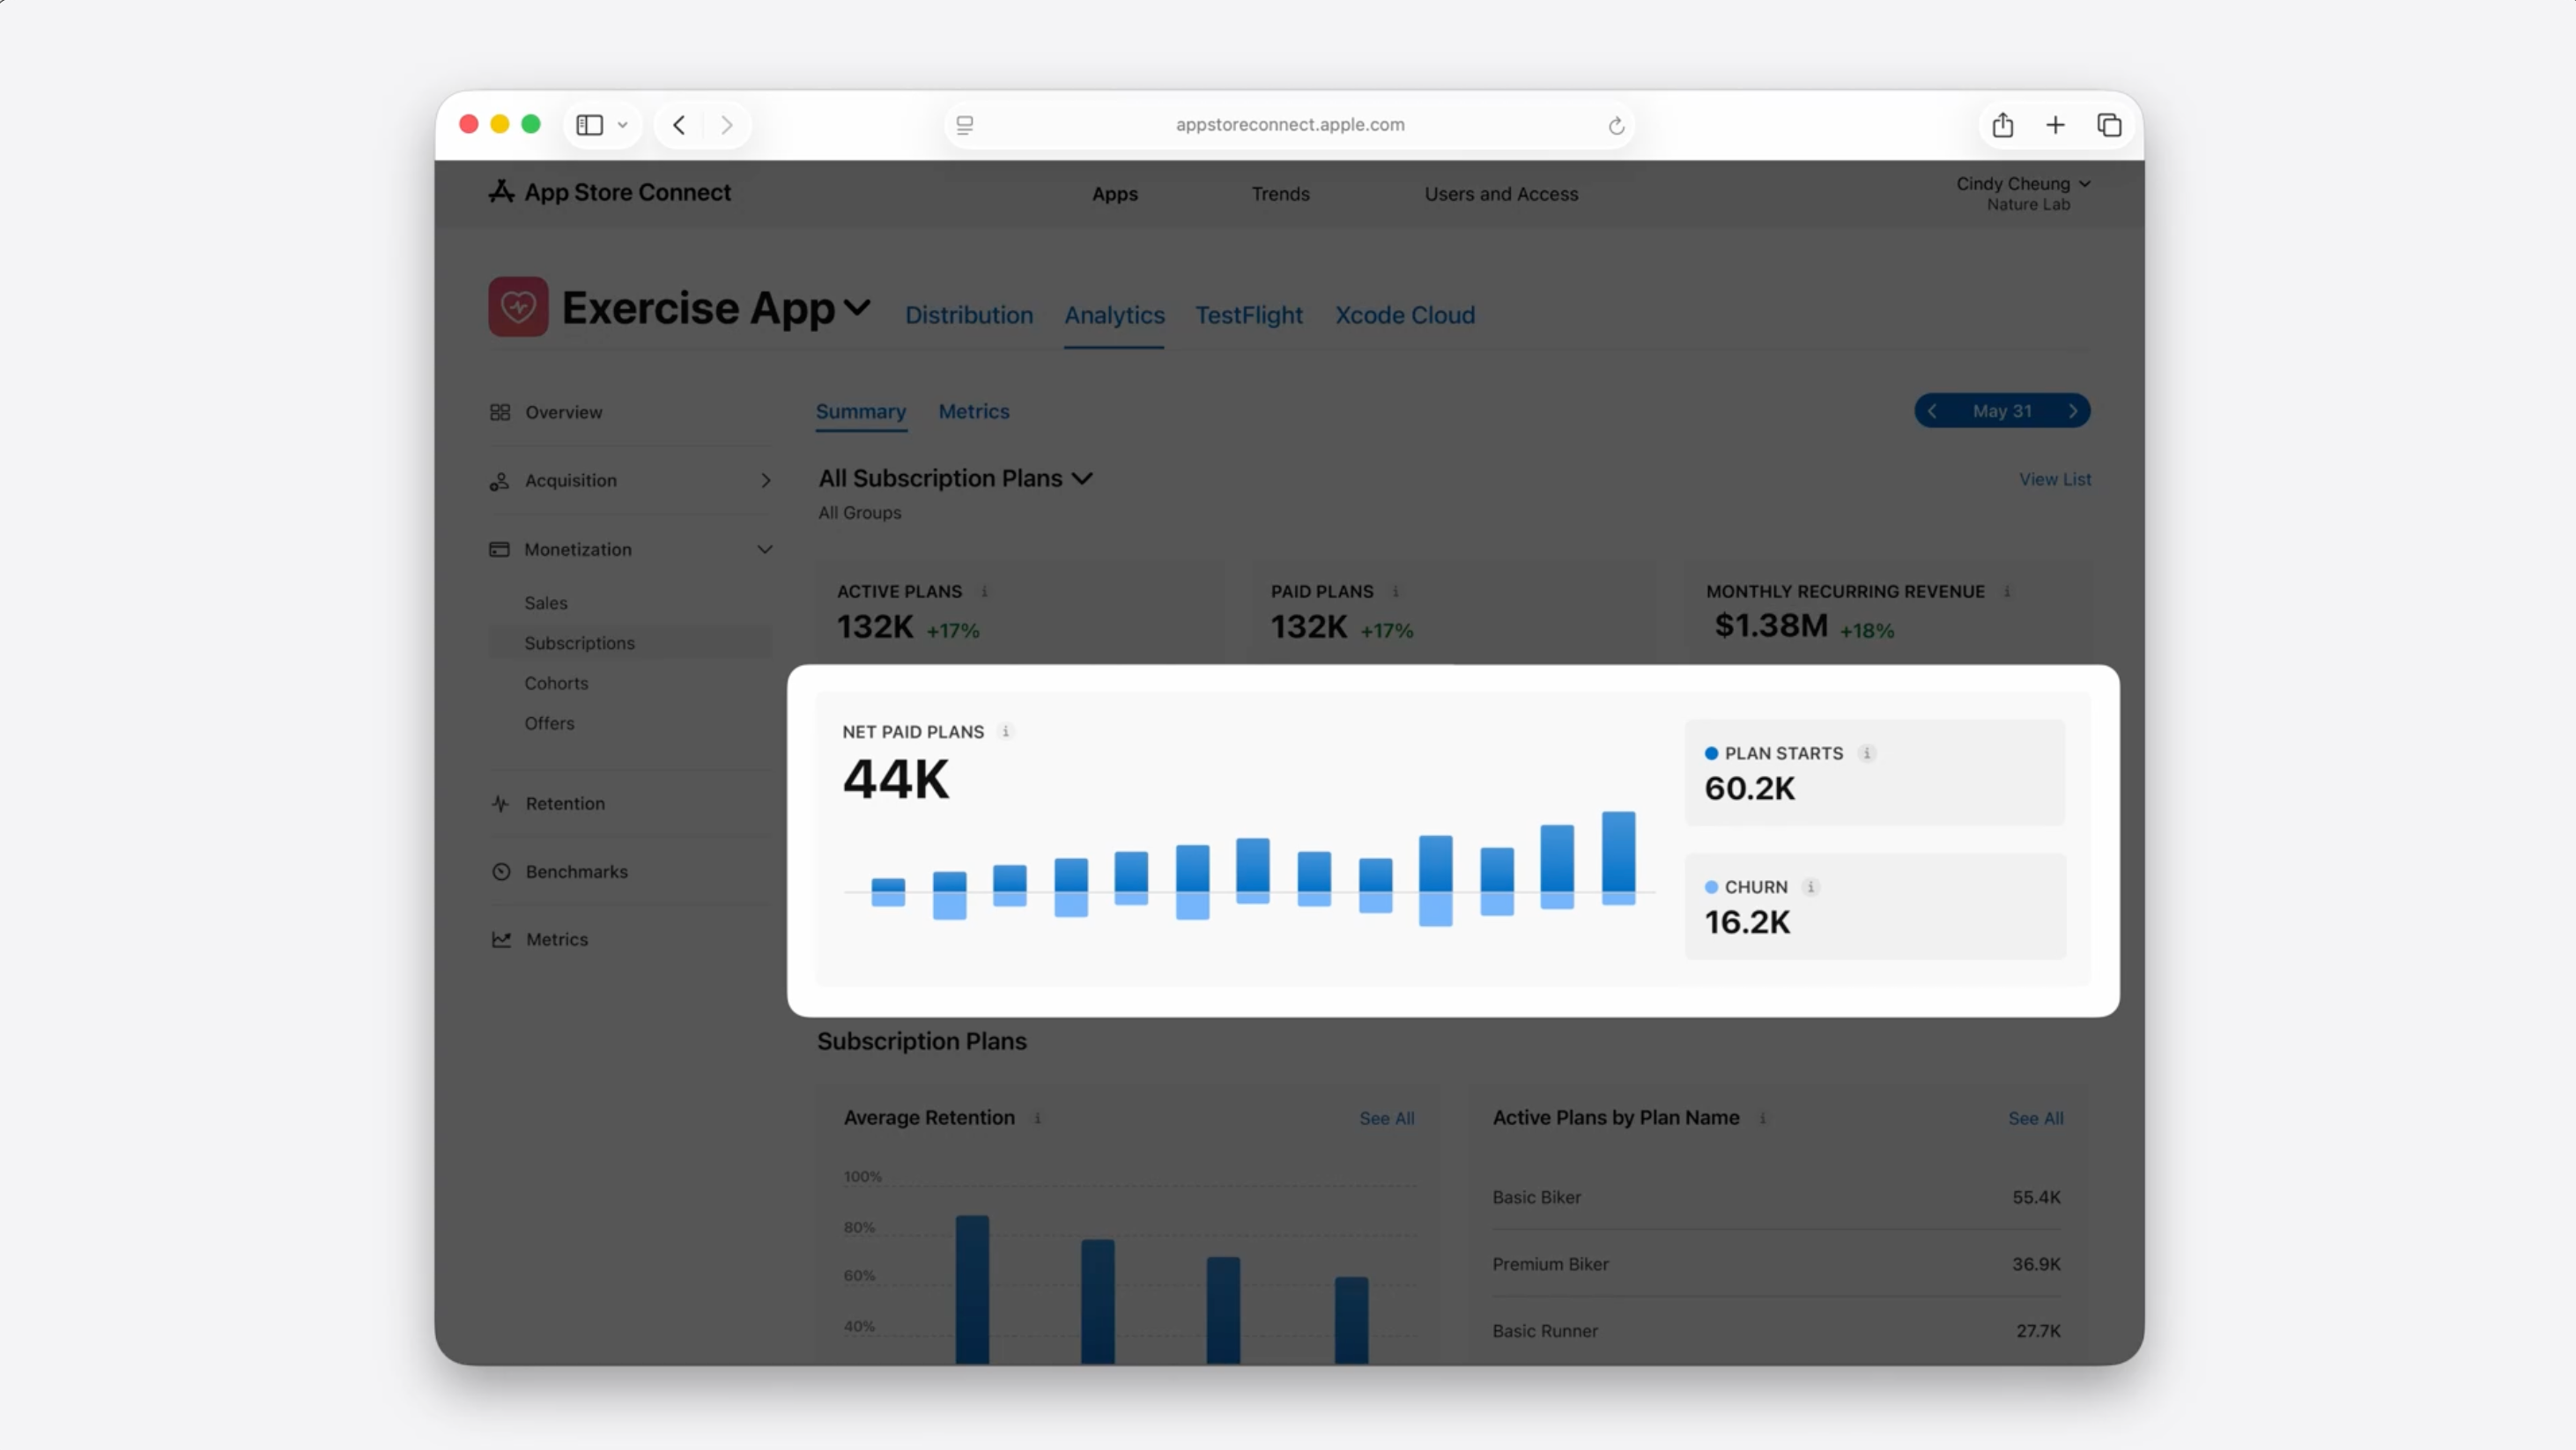
Task: Open a new tab with plus icon
Action: point(2055,125)
